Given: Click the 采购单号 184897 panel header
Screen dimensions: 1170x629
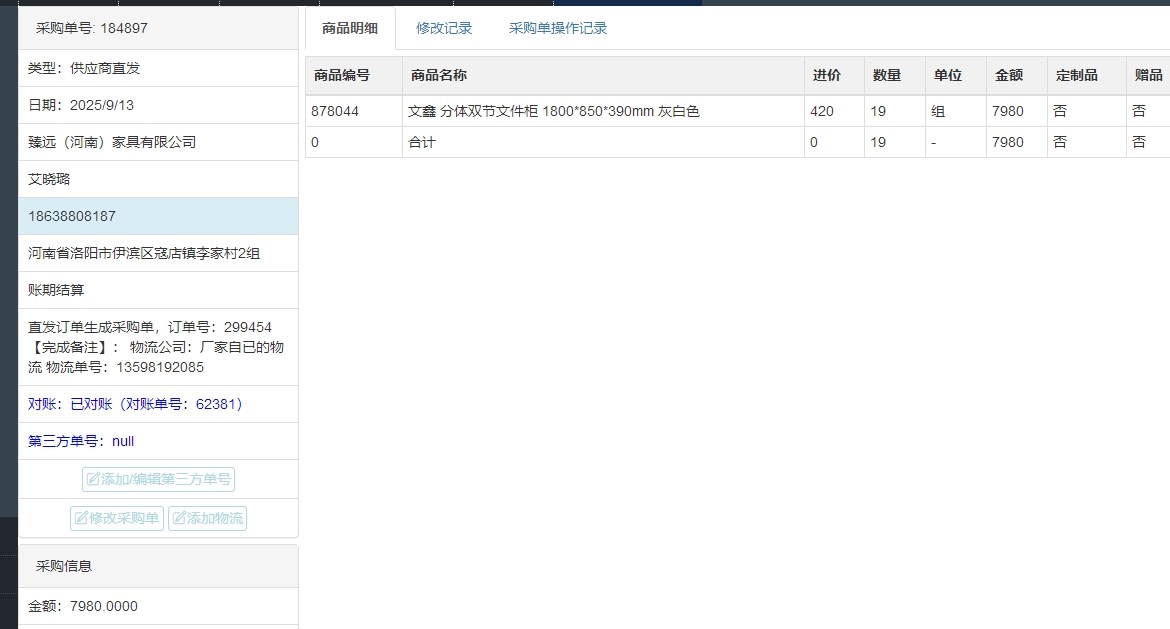Looking at the screenshot, I should (x=92, y=28).
